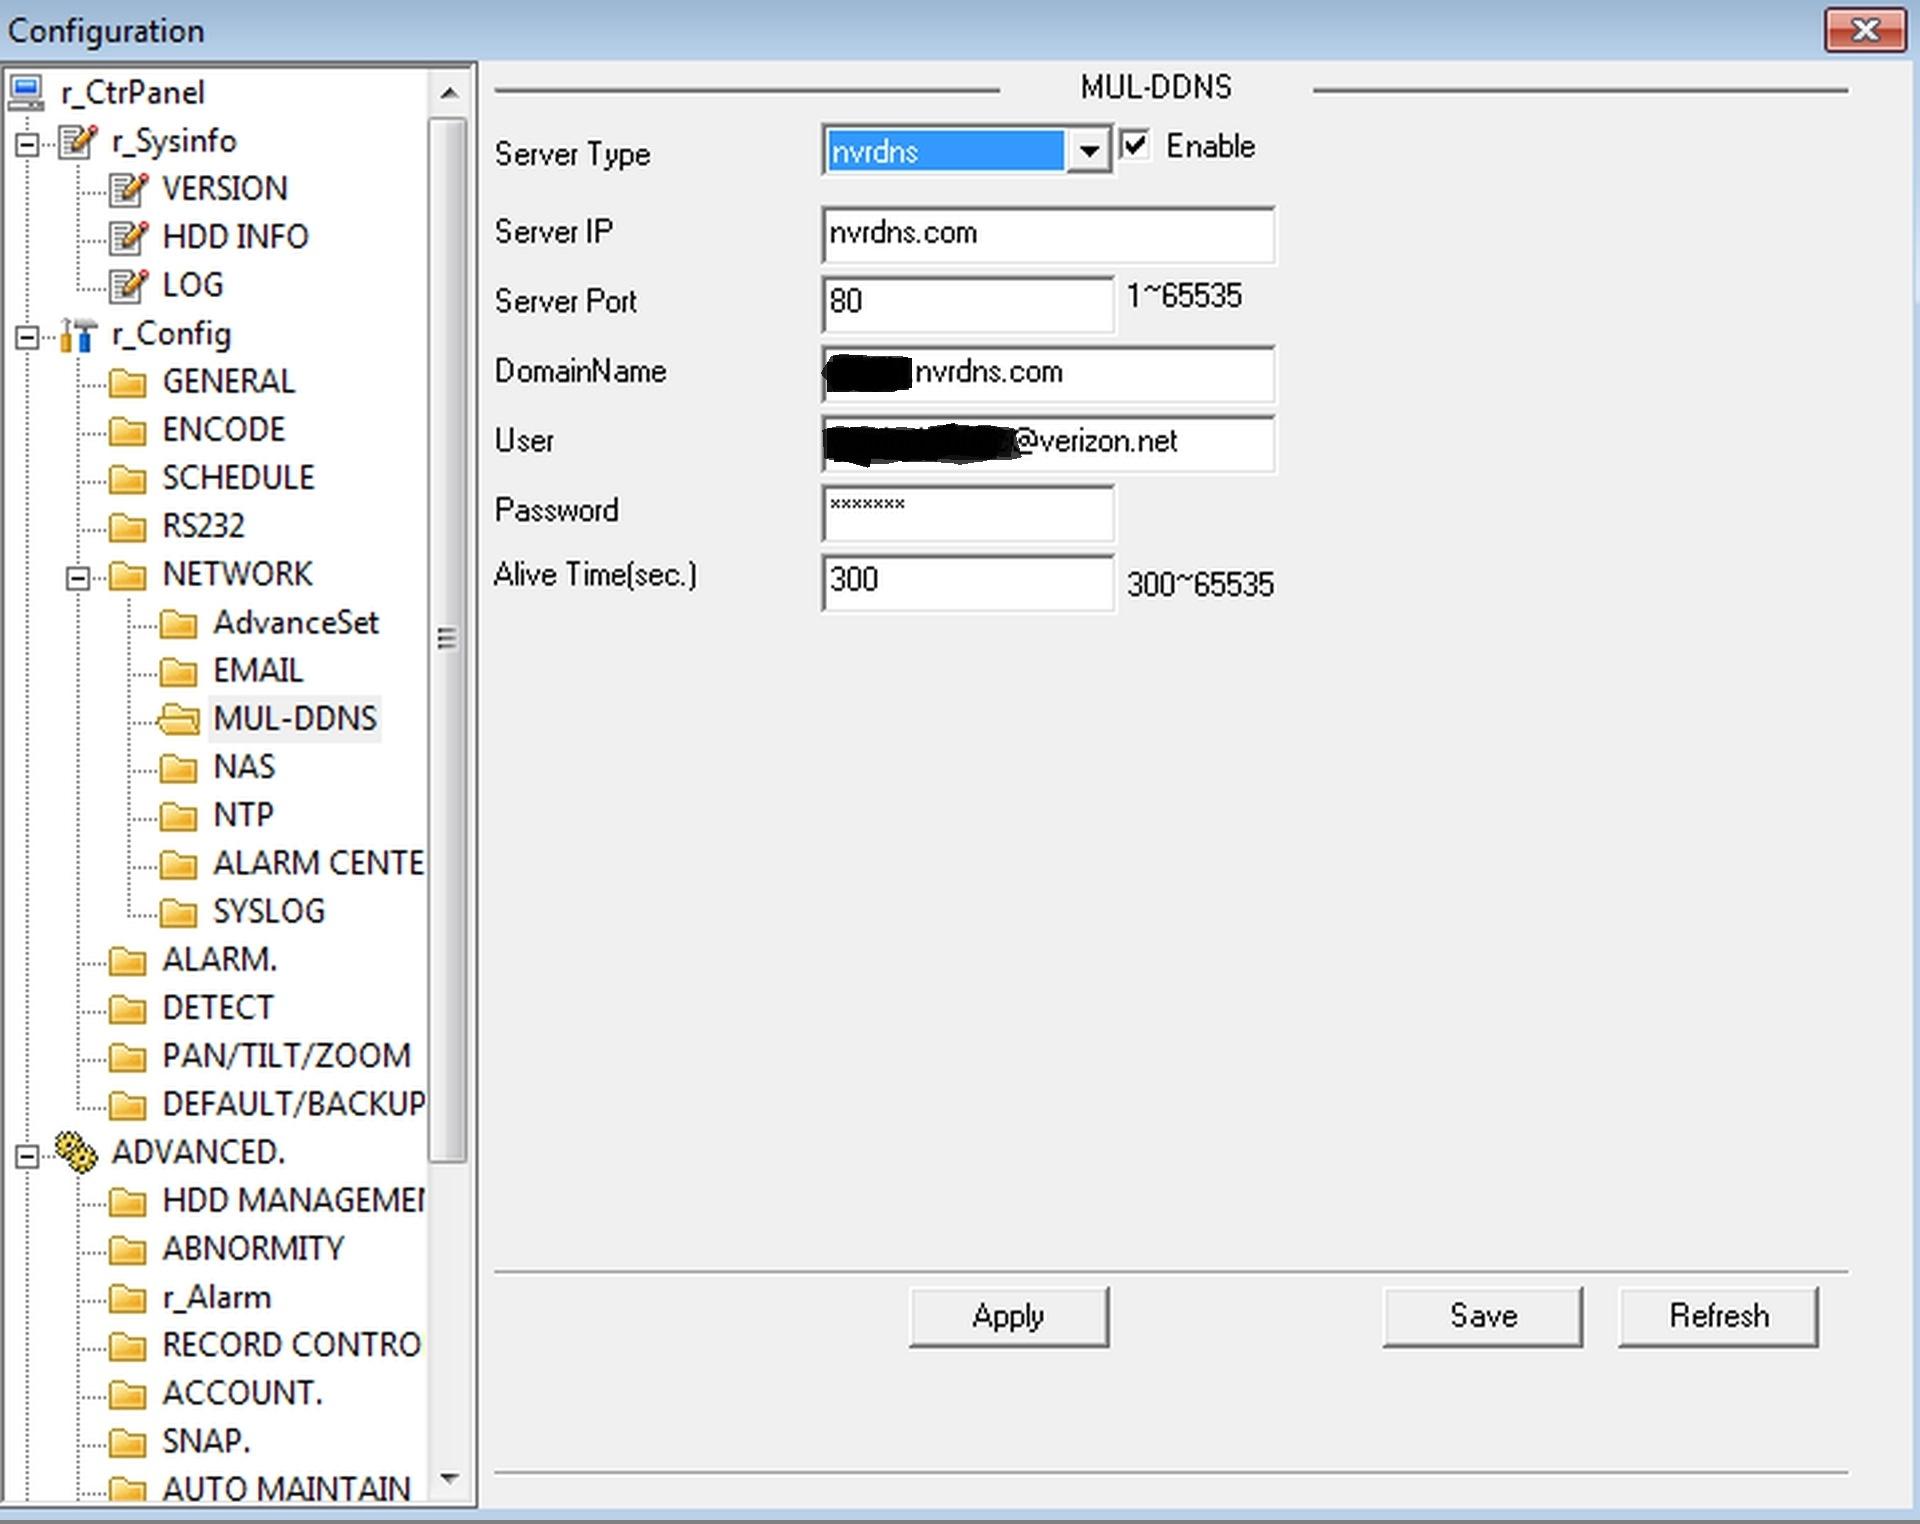Select the NTP tree item
Viewport: 1920px width, 1524px height.
click(x=243, y=815)
